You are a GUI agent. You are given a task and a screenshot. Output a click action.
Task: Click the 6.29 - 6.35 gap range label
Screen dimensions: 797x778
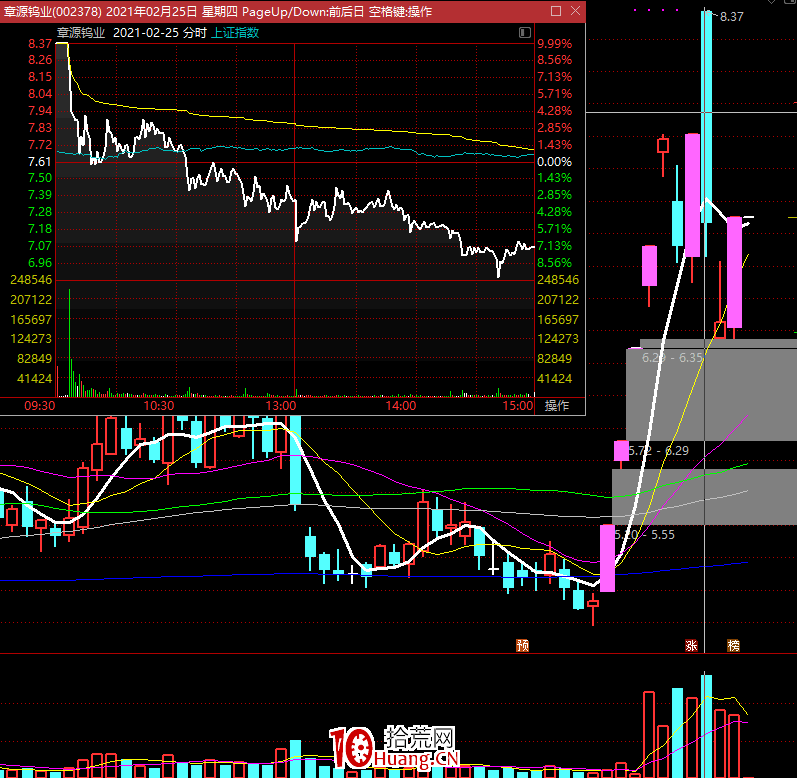click(672, 358)
